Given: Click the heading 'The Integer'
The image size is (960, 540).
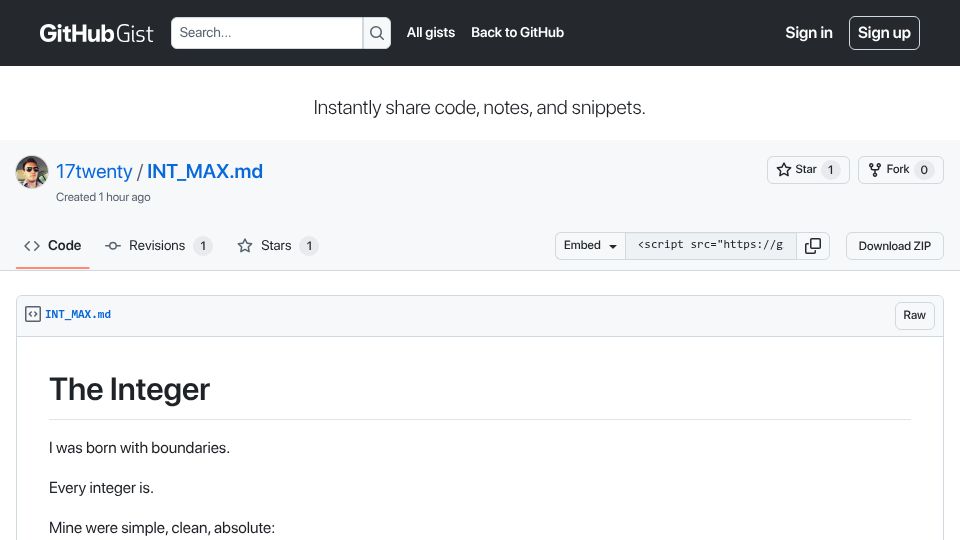Looking at the screenshot, I should click(129, 389).
